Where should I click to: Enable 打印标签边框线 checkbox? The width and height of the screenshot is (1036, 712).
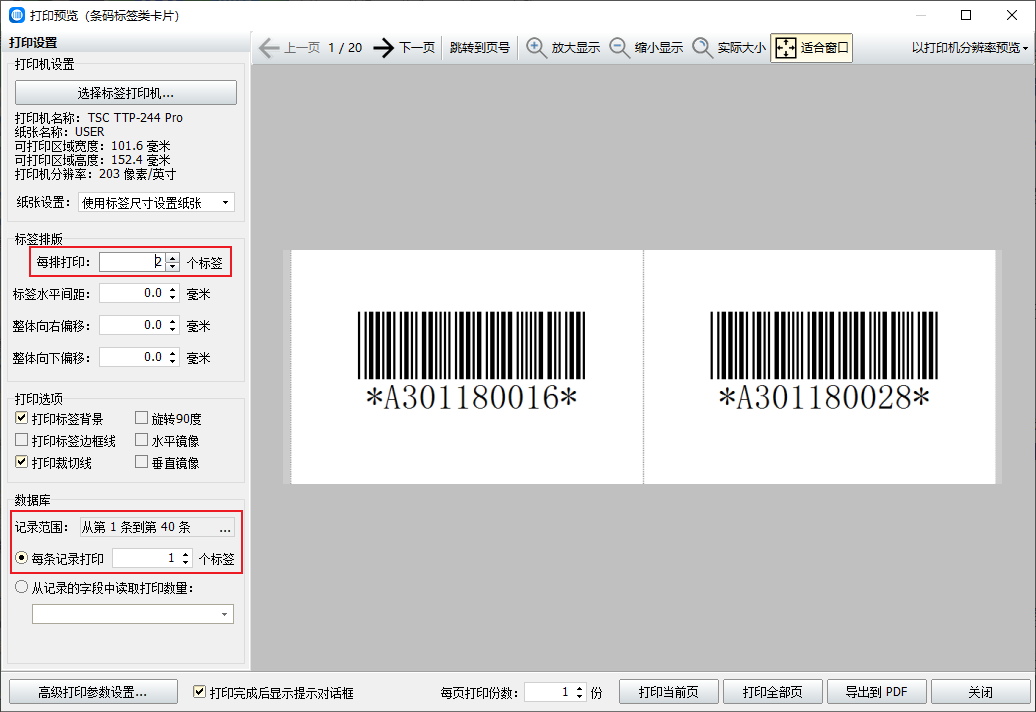click(x=22, y=440)
